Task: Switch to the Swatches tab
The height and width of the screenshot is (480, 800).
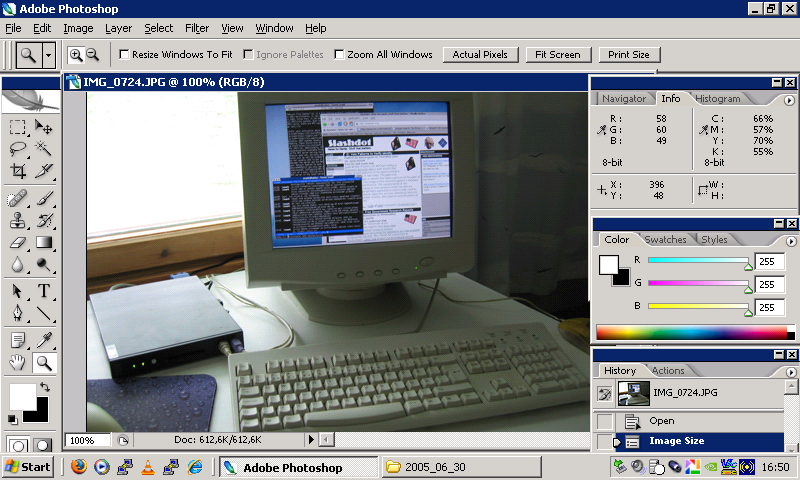Action: tap(664, 240)
